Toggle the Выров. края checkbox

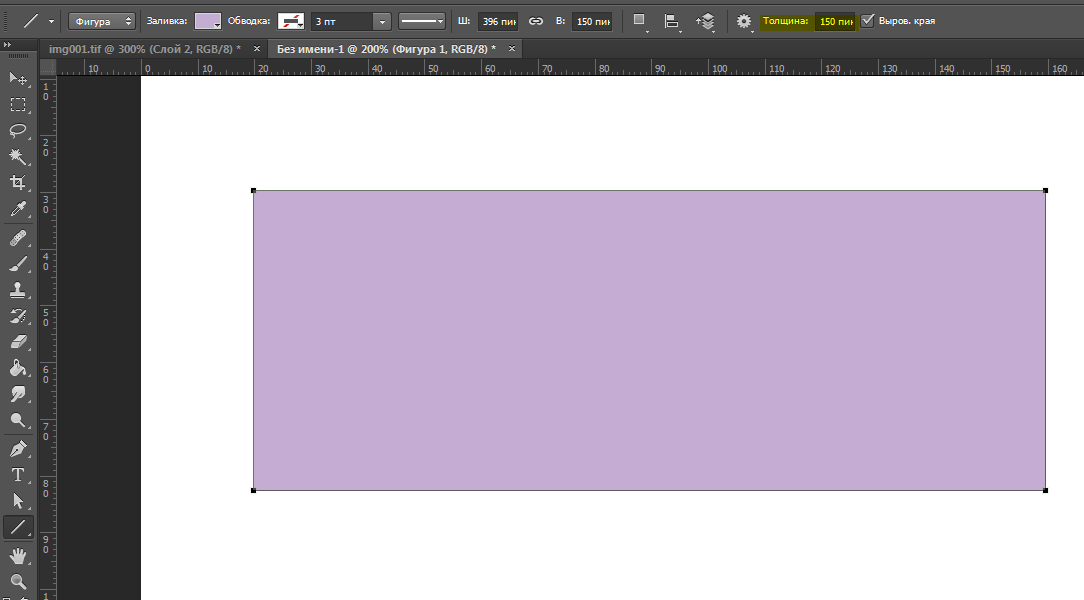(x=868, y=21)
